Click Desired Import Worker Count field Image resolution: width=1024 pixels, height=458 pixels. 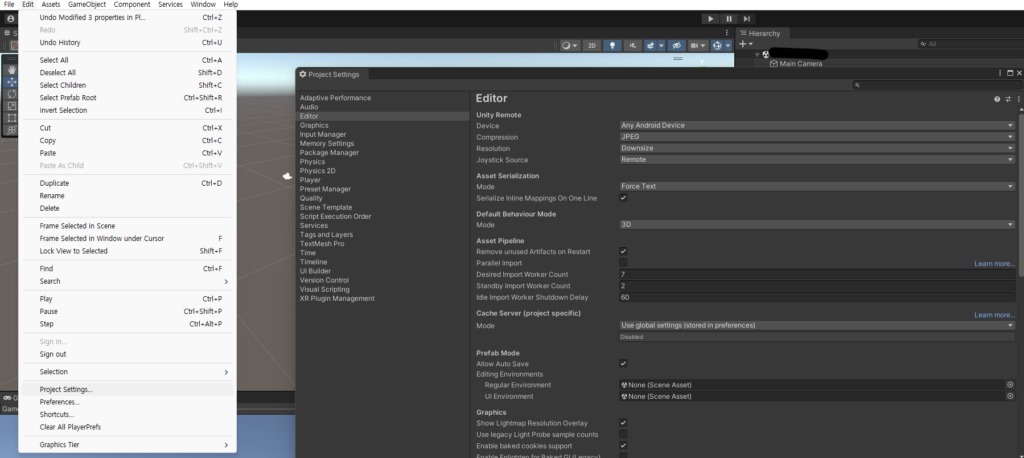pos(817,274)
